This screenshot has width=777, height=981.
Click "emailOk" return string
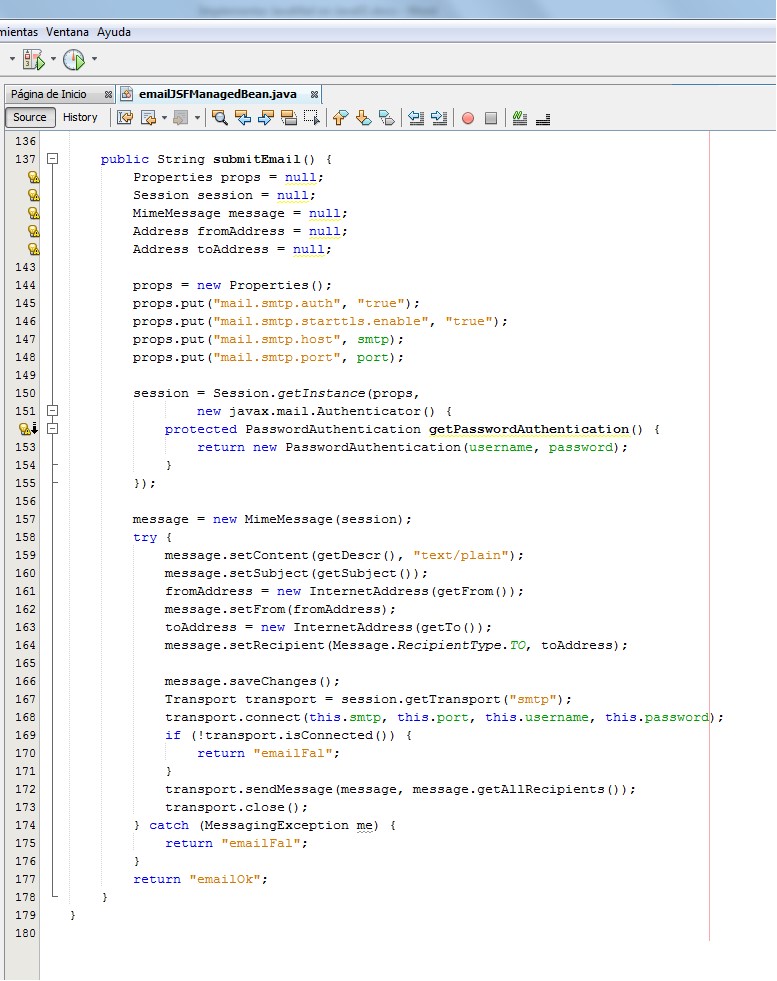(x=225, y=879)
